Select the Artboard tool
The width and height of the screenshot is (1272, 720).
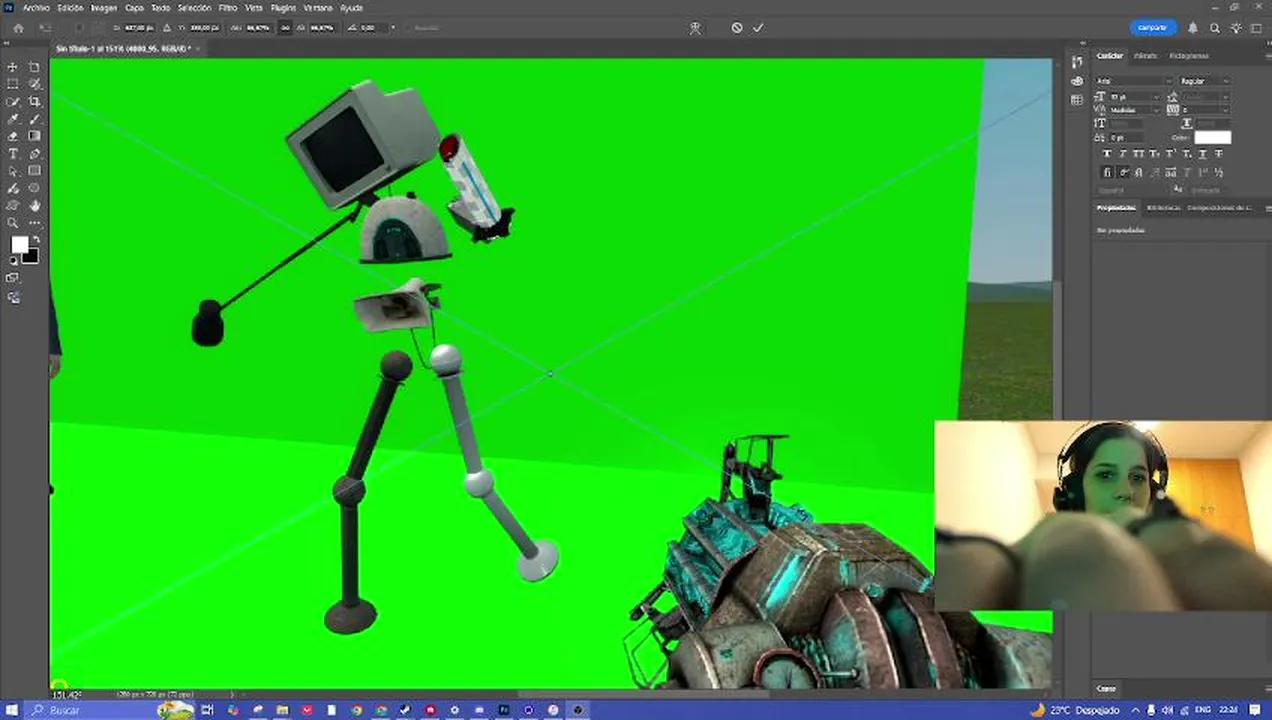[x=35, y=67]
